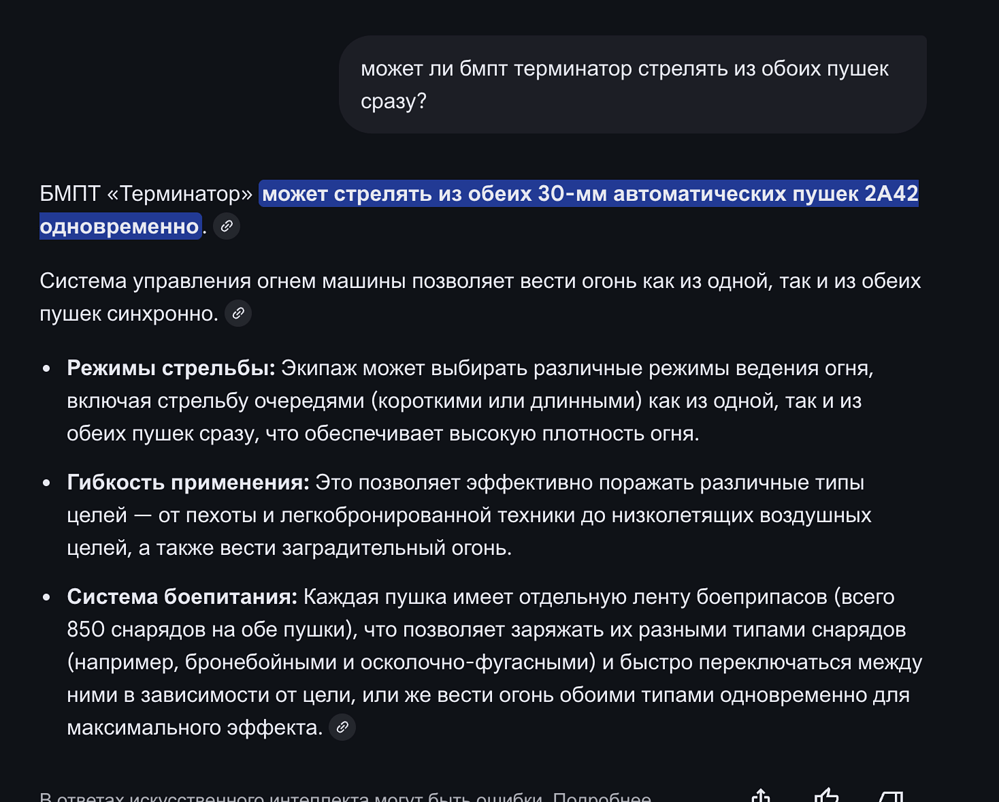Click the text «БМПТ «Терминатор»» at answer start
The image size is (999, 802).
tap(146, 194)
